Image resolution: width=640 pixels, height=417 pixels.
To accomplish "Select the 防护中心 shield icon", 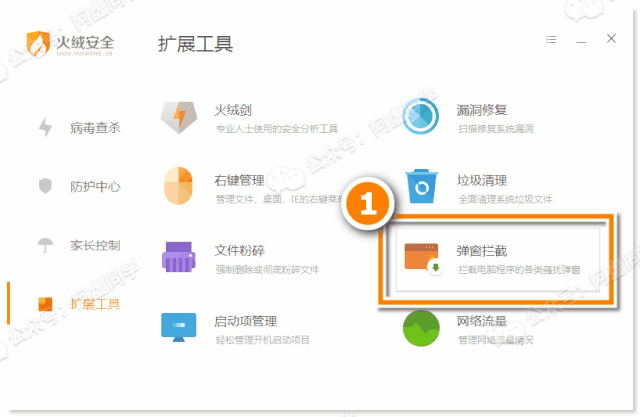I will click(x=45, y=186).
